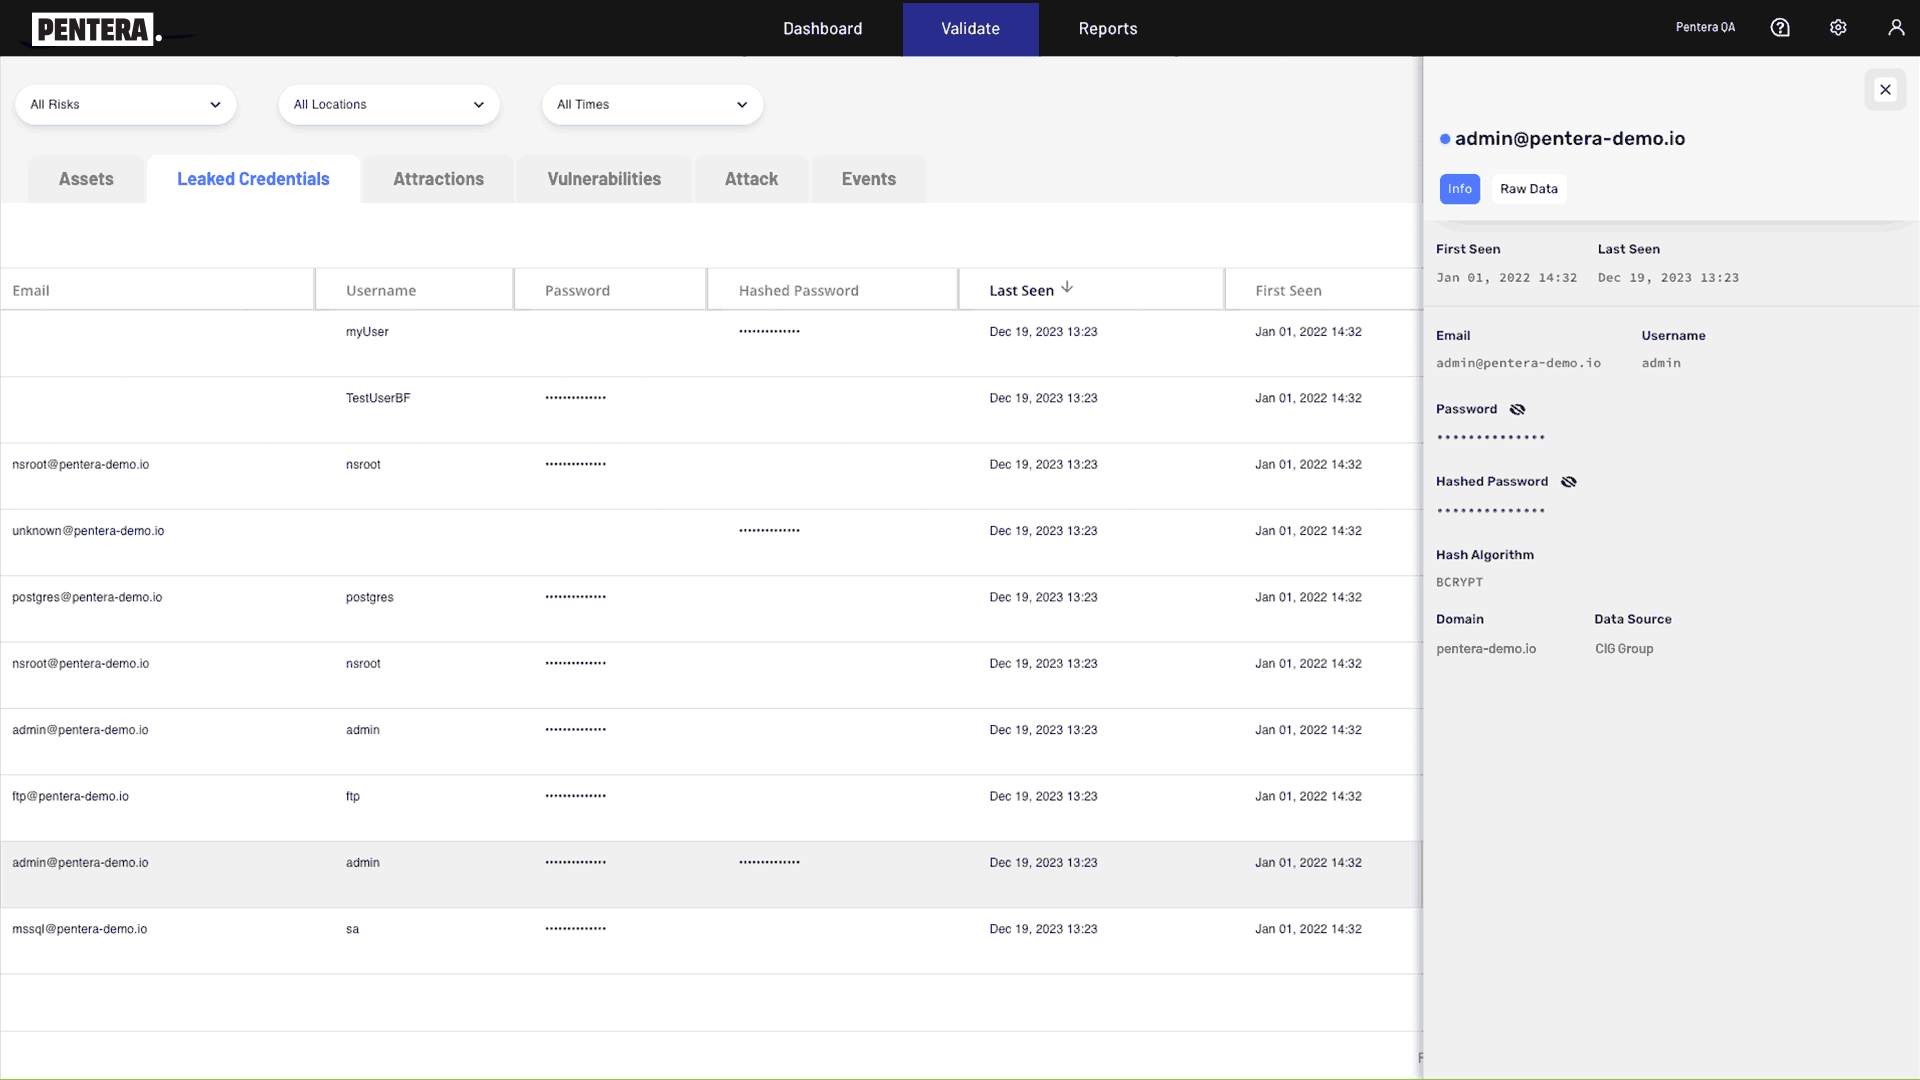The height and width of the screenshot is (1080, 1920).
Task: Sort table by Email column header
Action: point(31,291)
